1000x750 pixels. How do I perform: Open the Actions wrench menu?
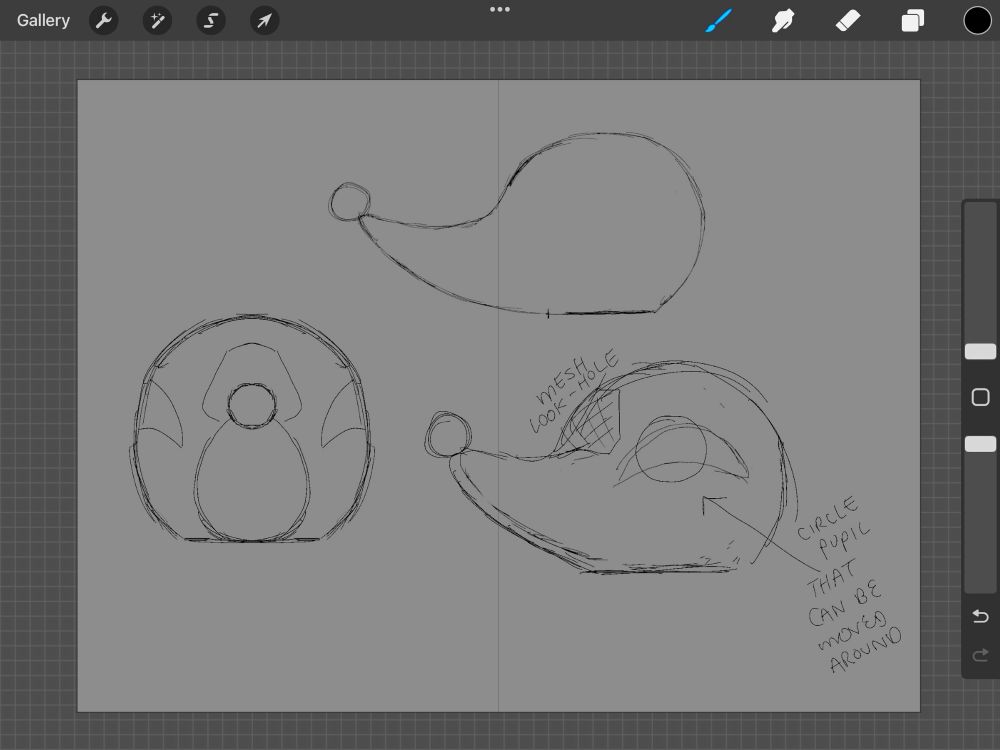coord(103,20)
